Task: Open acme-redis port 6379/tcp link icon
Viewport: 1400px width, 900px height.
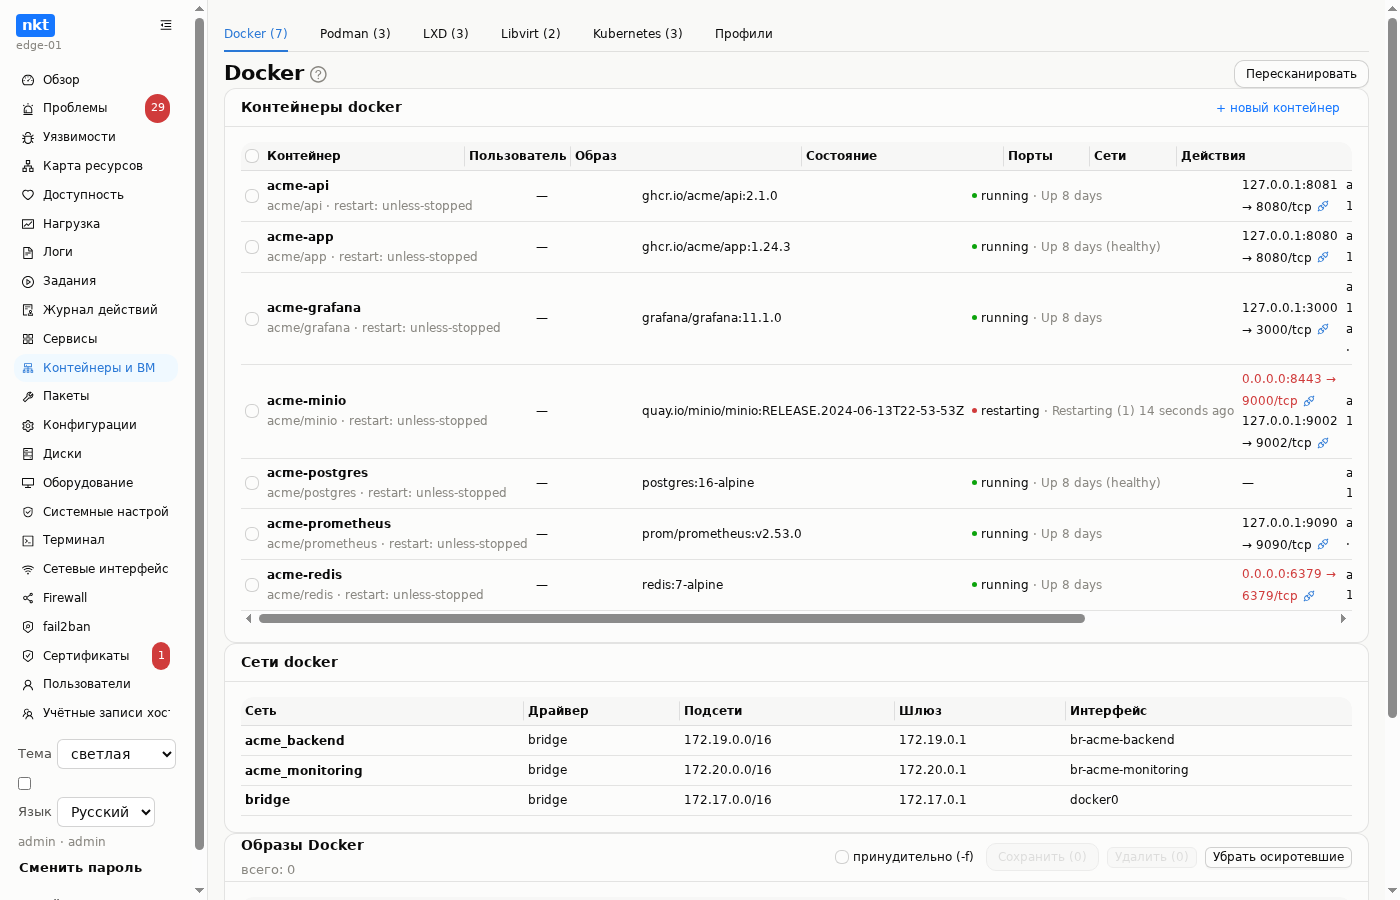Action: [x=1309, y=596]
